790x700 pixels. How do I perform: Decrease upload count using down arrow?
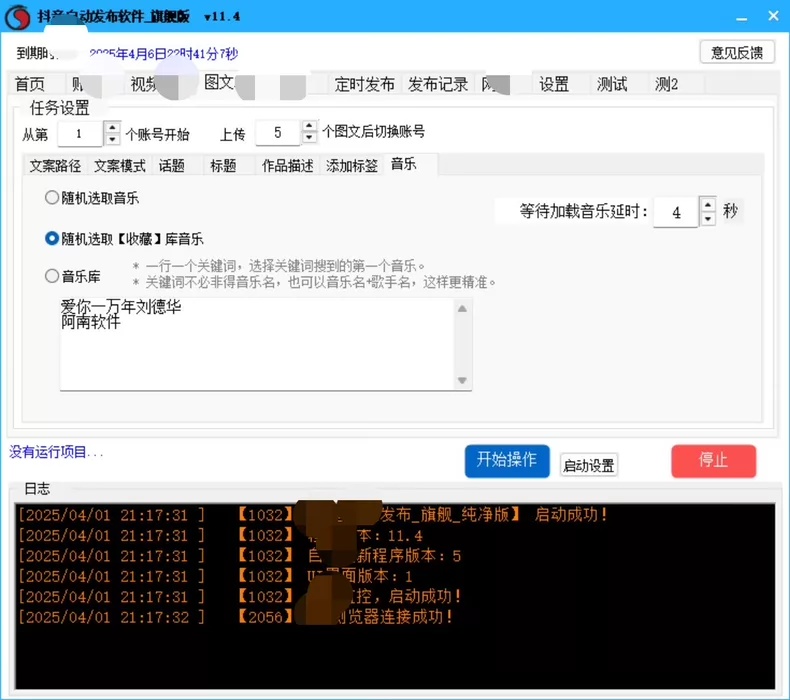click(309, 138)
